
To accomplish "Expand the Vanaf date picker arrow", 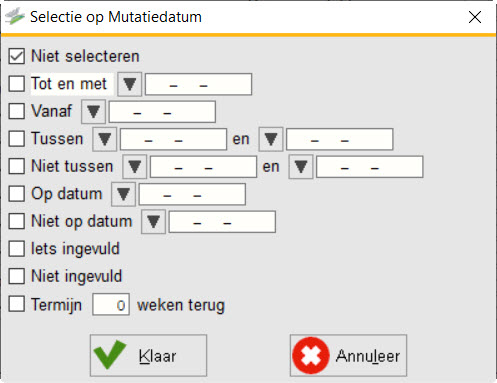I will click(x=93, y=111).
